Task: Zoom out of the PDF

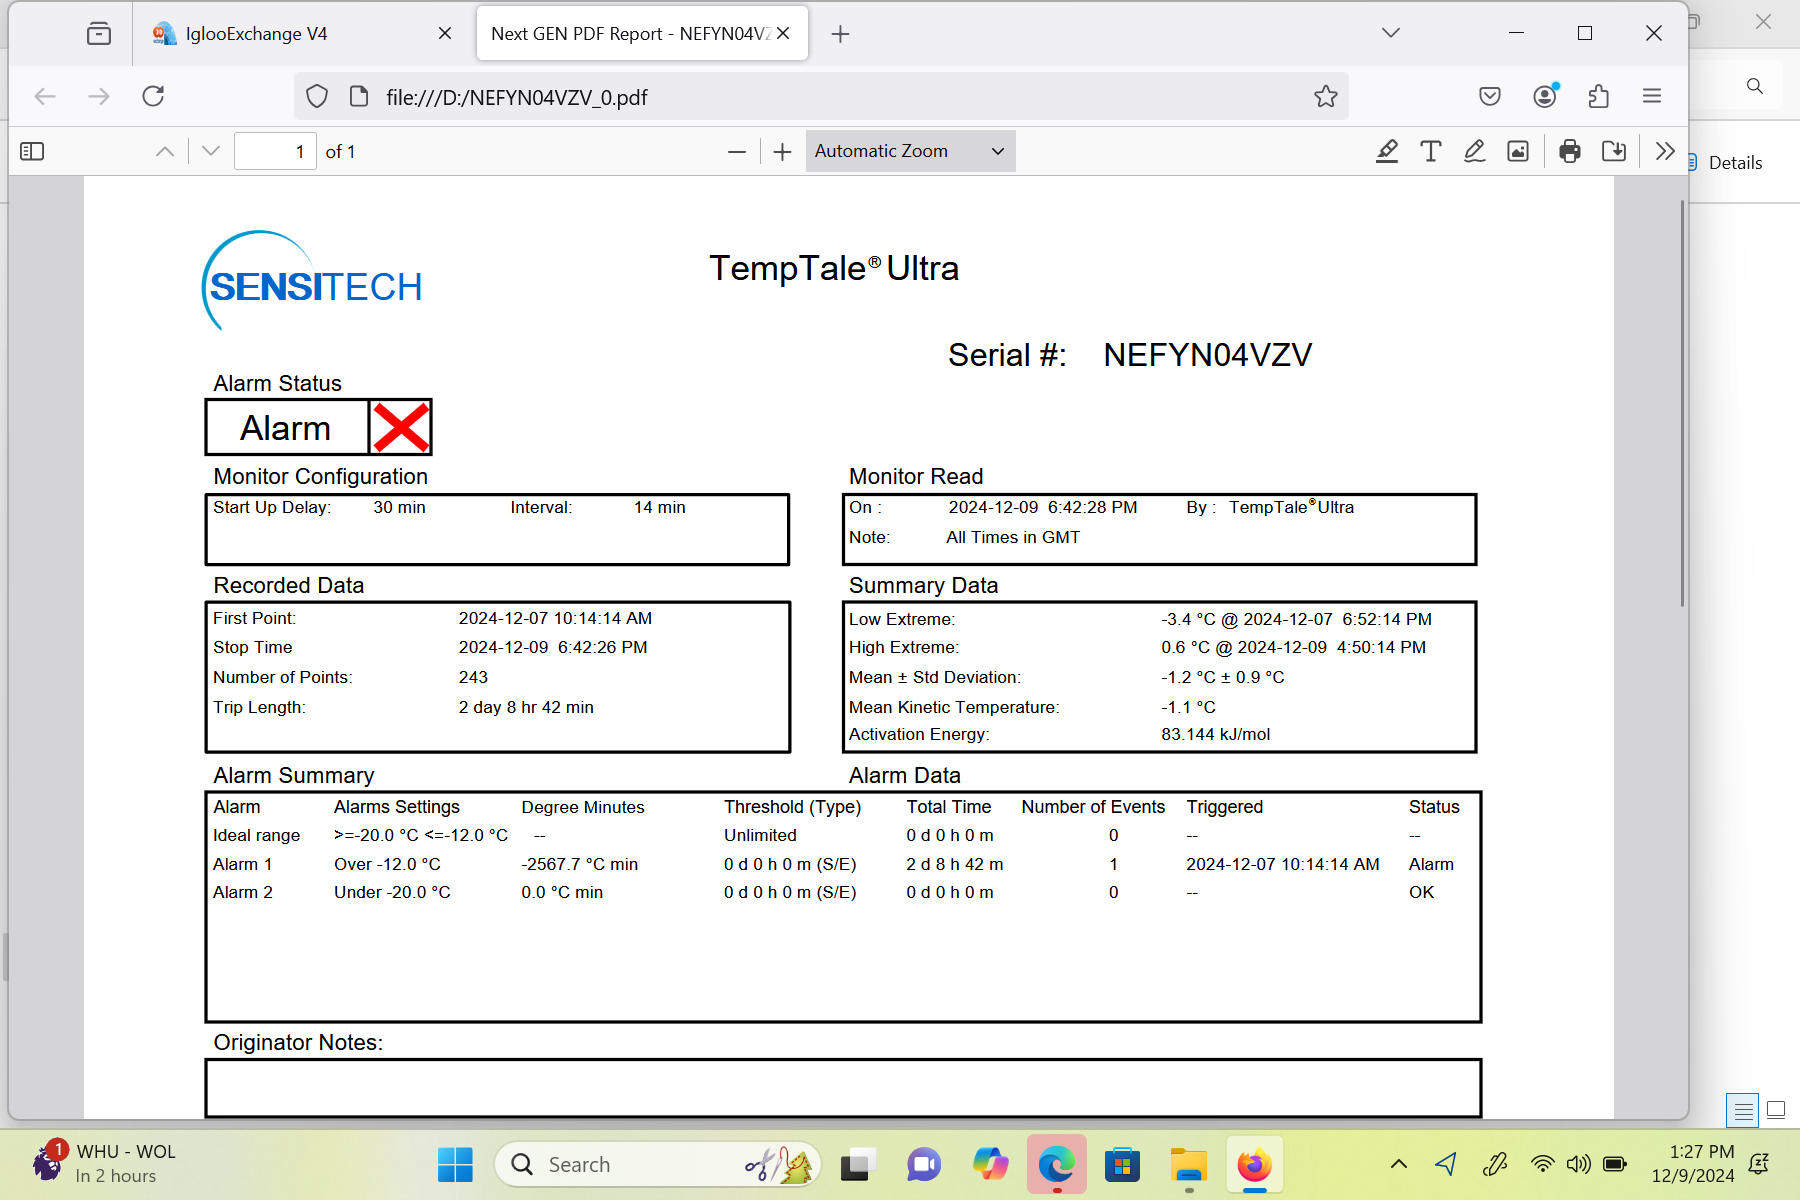Action: coord(737,151)
